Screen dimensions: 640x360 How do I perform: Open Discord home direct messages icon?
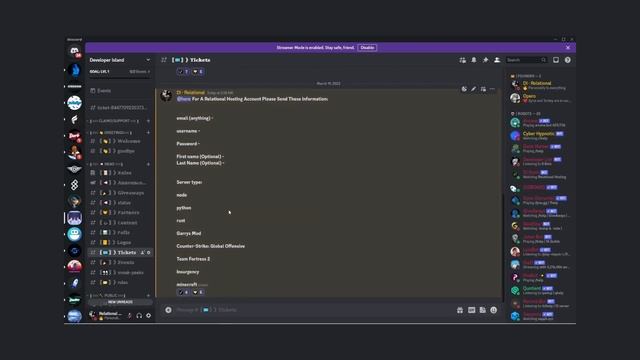coord(74,51)
